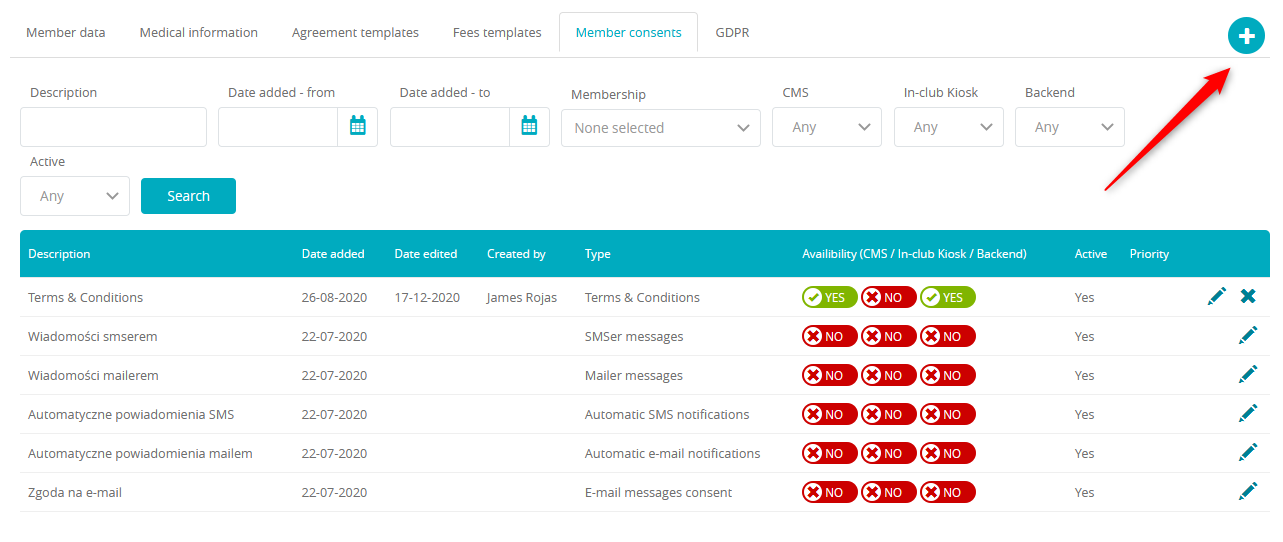Screen dimensions: 1283x542
Task: Click the Search button
Action: pyautogui.click(x=188, y=196)
